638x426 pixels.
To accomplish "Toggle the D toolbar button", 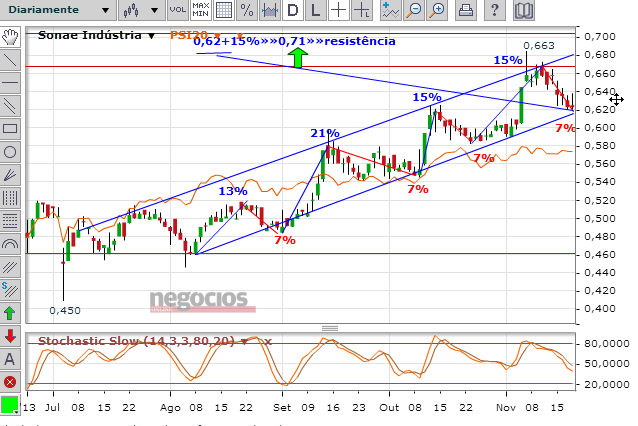I will pos(293,10).
